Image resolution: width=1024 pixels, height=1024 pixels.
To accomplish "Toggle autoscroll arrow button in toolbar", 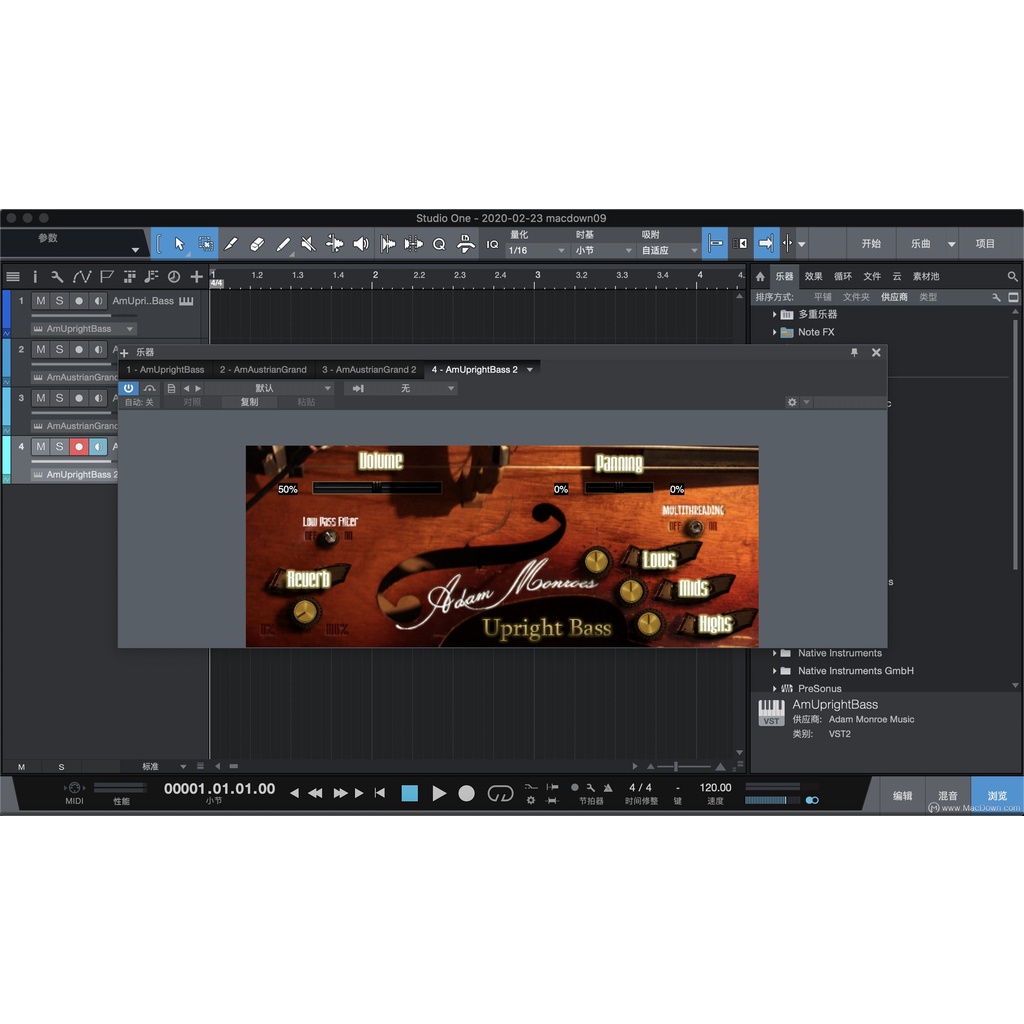I will tap(766, 244).
